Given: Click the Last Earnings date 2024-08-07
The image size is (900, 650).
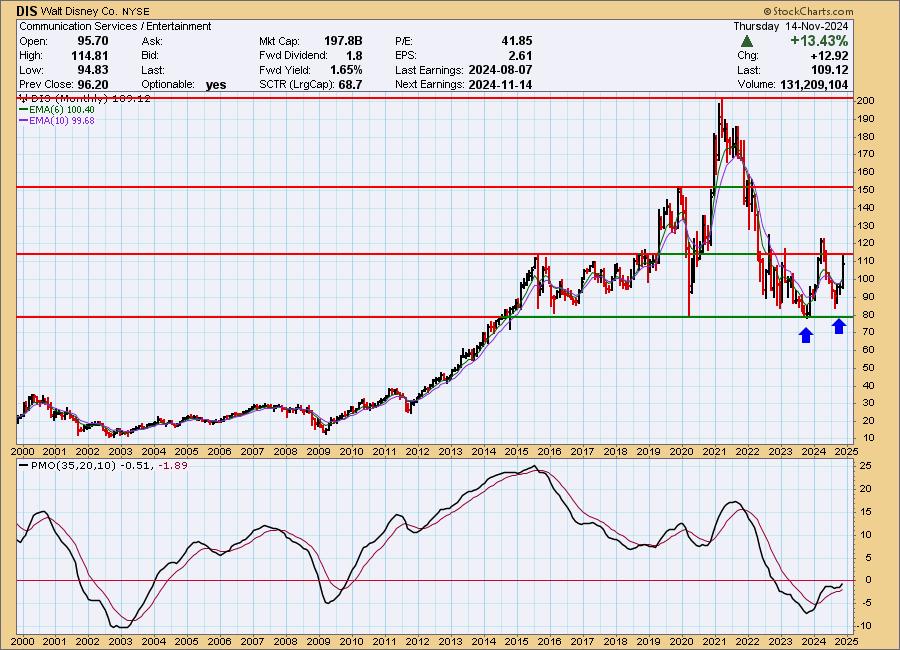Looking at the screenshot, I should pos(501,70).
